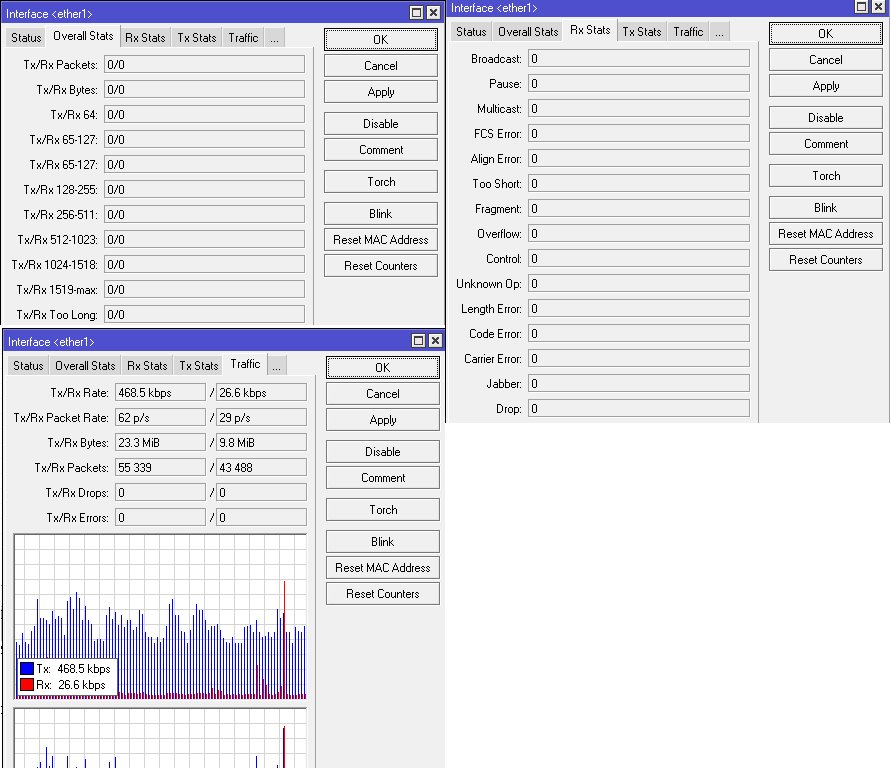Image resolution: width=892 pixels, height=768 pixels.
Task: Switch to Status tab in Overall Stats window
Action: click(26, 38)
